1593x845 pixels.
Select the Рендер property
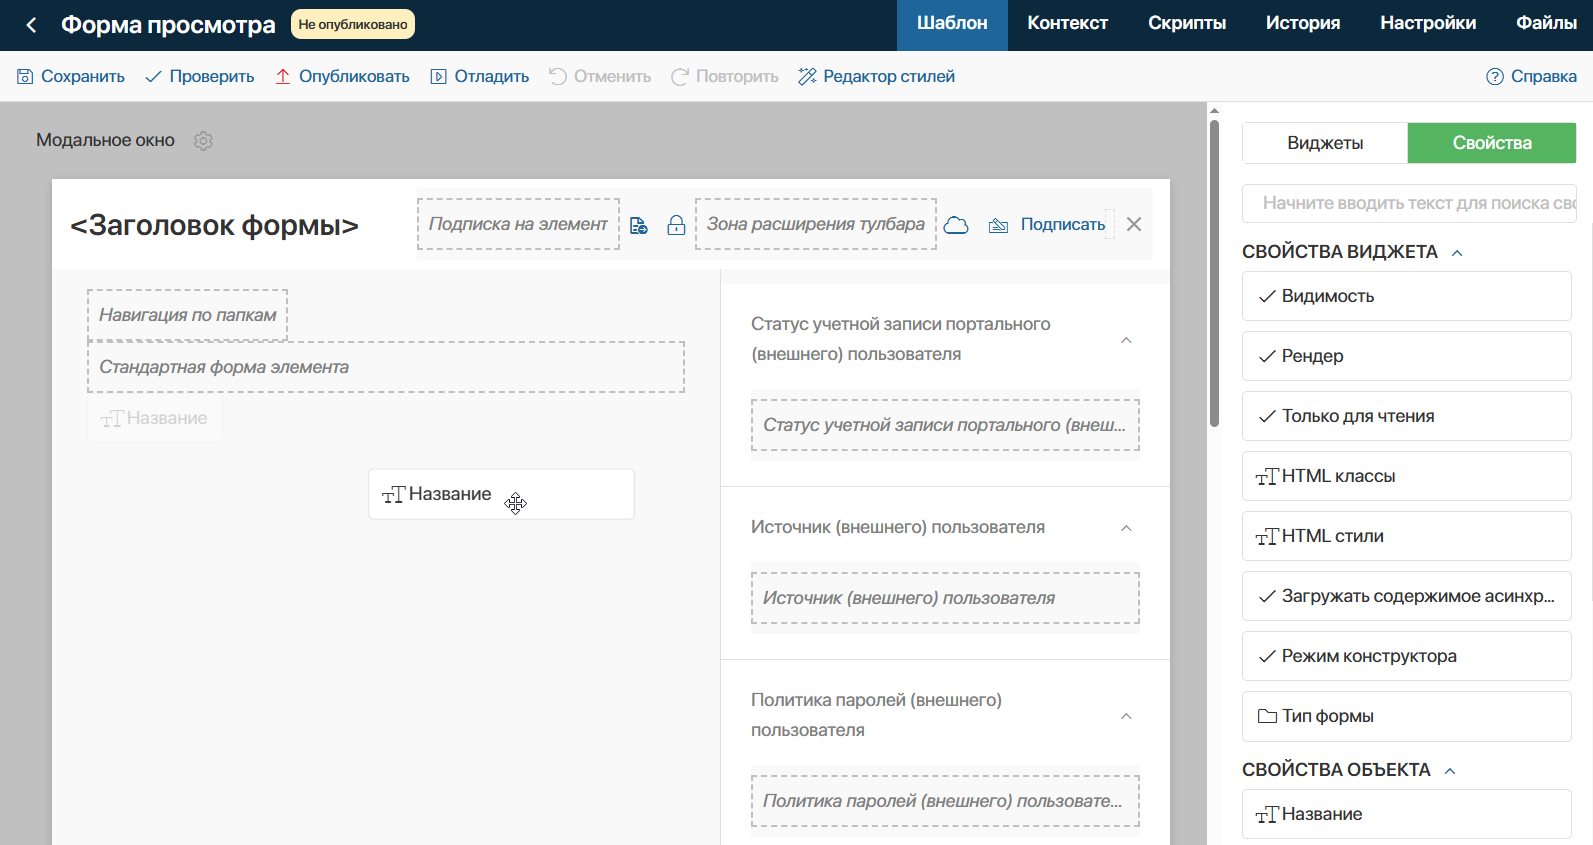tap(1407, 356)
